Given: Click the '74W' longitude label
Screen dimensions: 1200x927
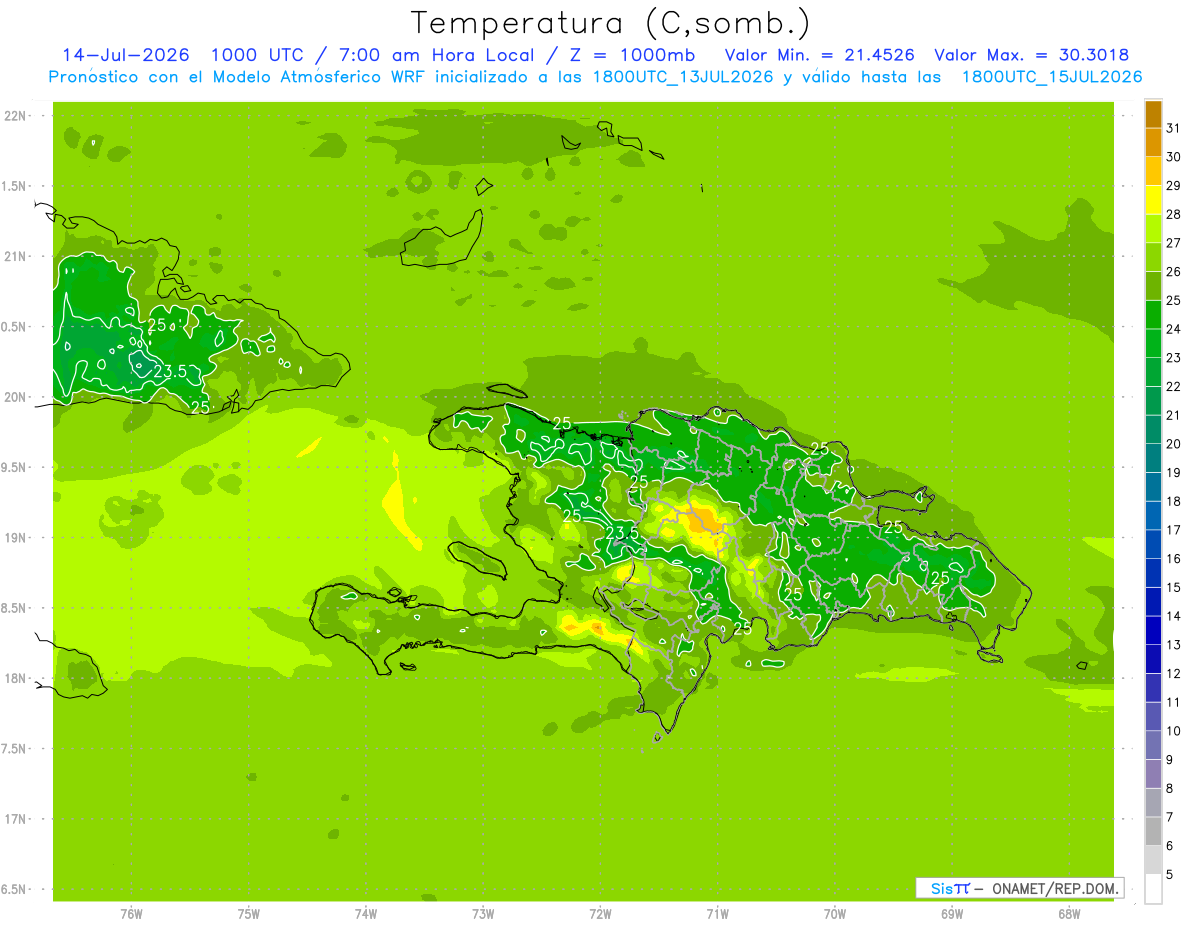Looking at the screenshot, I should tap(365, 914).
